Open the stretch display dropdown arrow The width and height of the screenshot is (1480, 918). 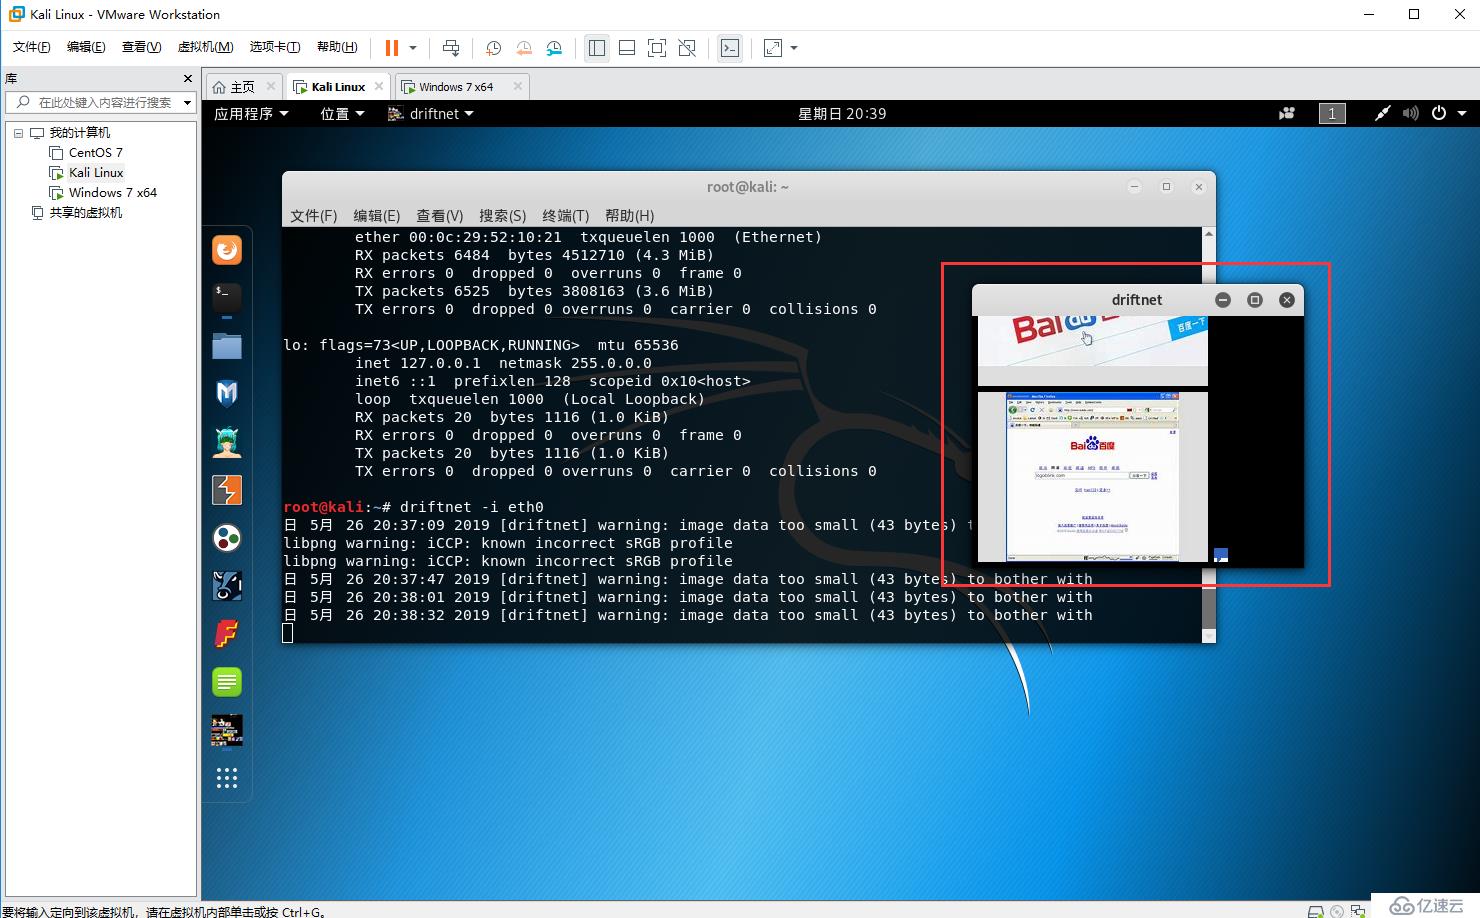tap(794, 48)
